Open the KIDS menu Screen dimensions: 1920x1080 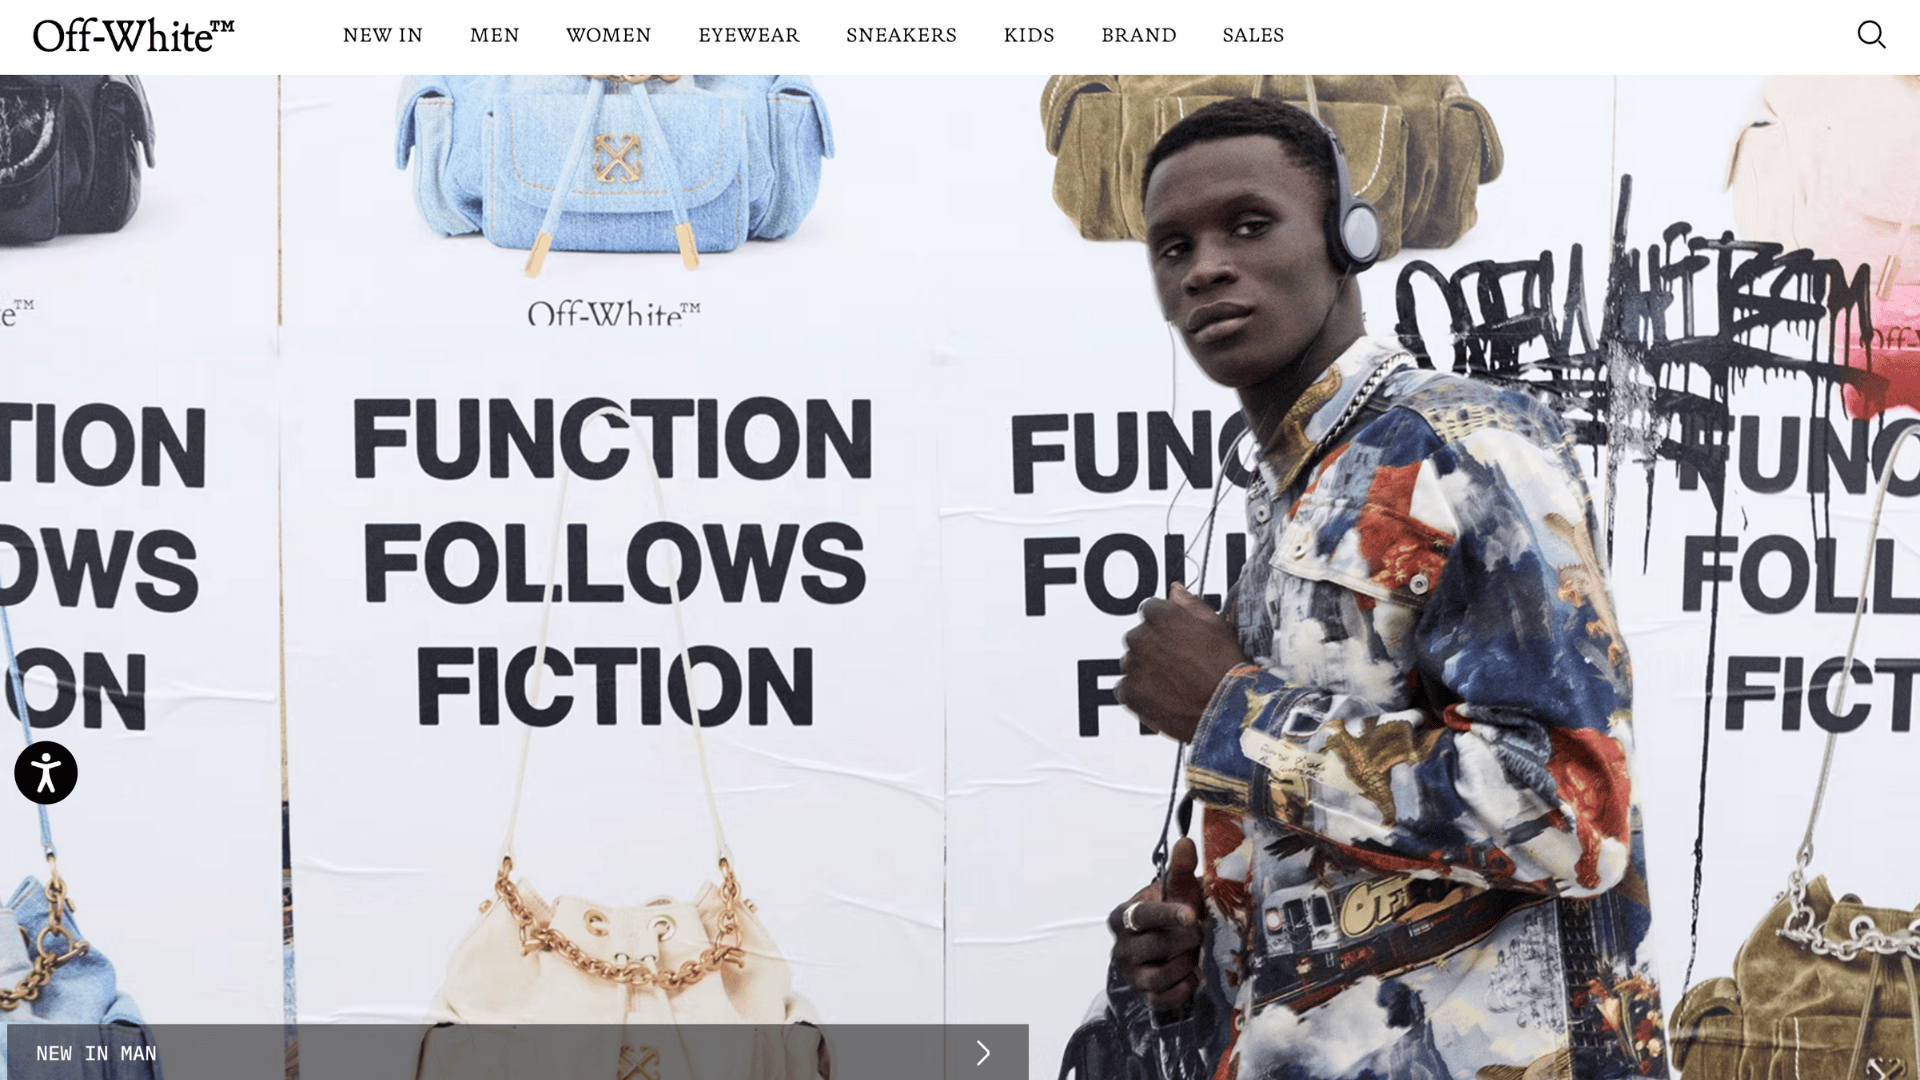point(1029,35)
